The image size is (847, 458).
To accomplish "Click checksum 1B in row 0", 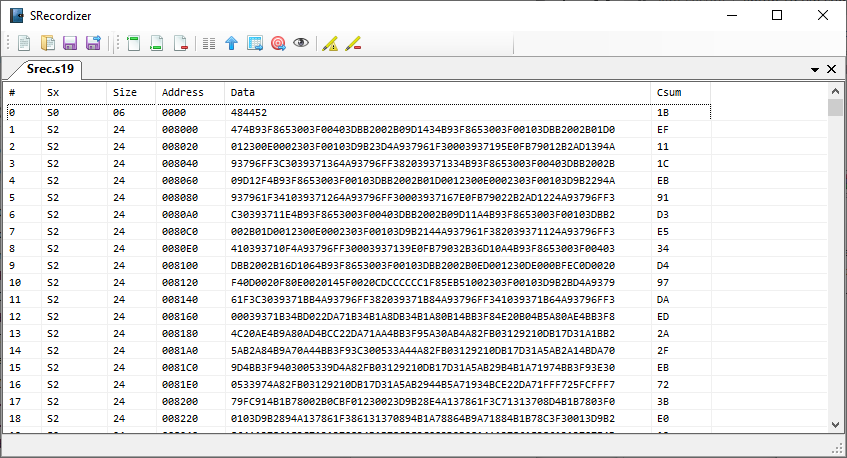I will 663,112.
